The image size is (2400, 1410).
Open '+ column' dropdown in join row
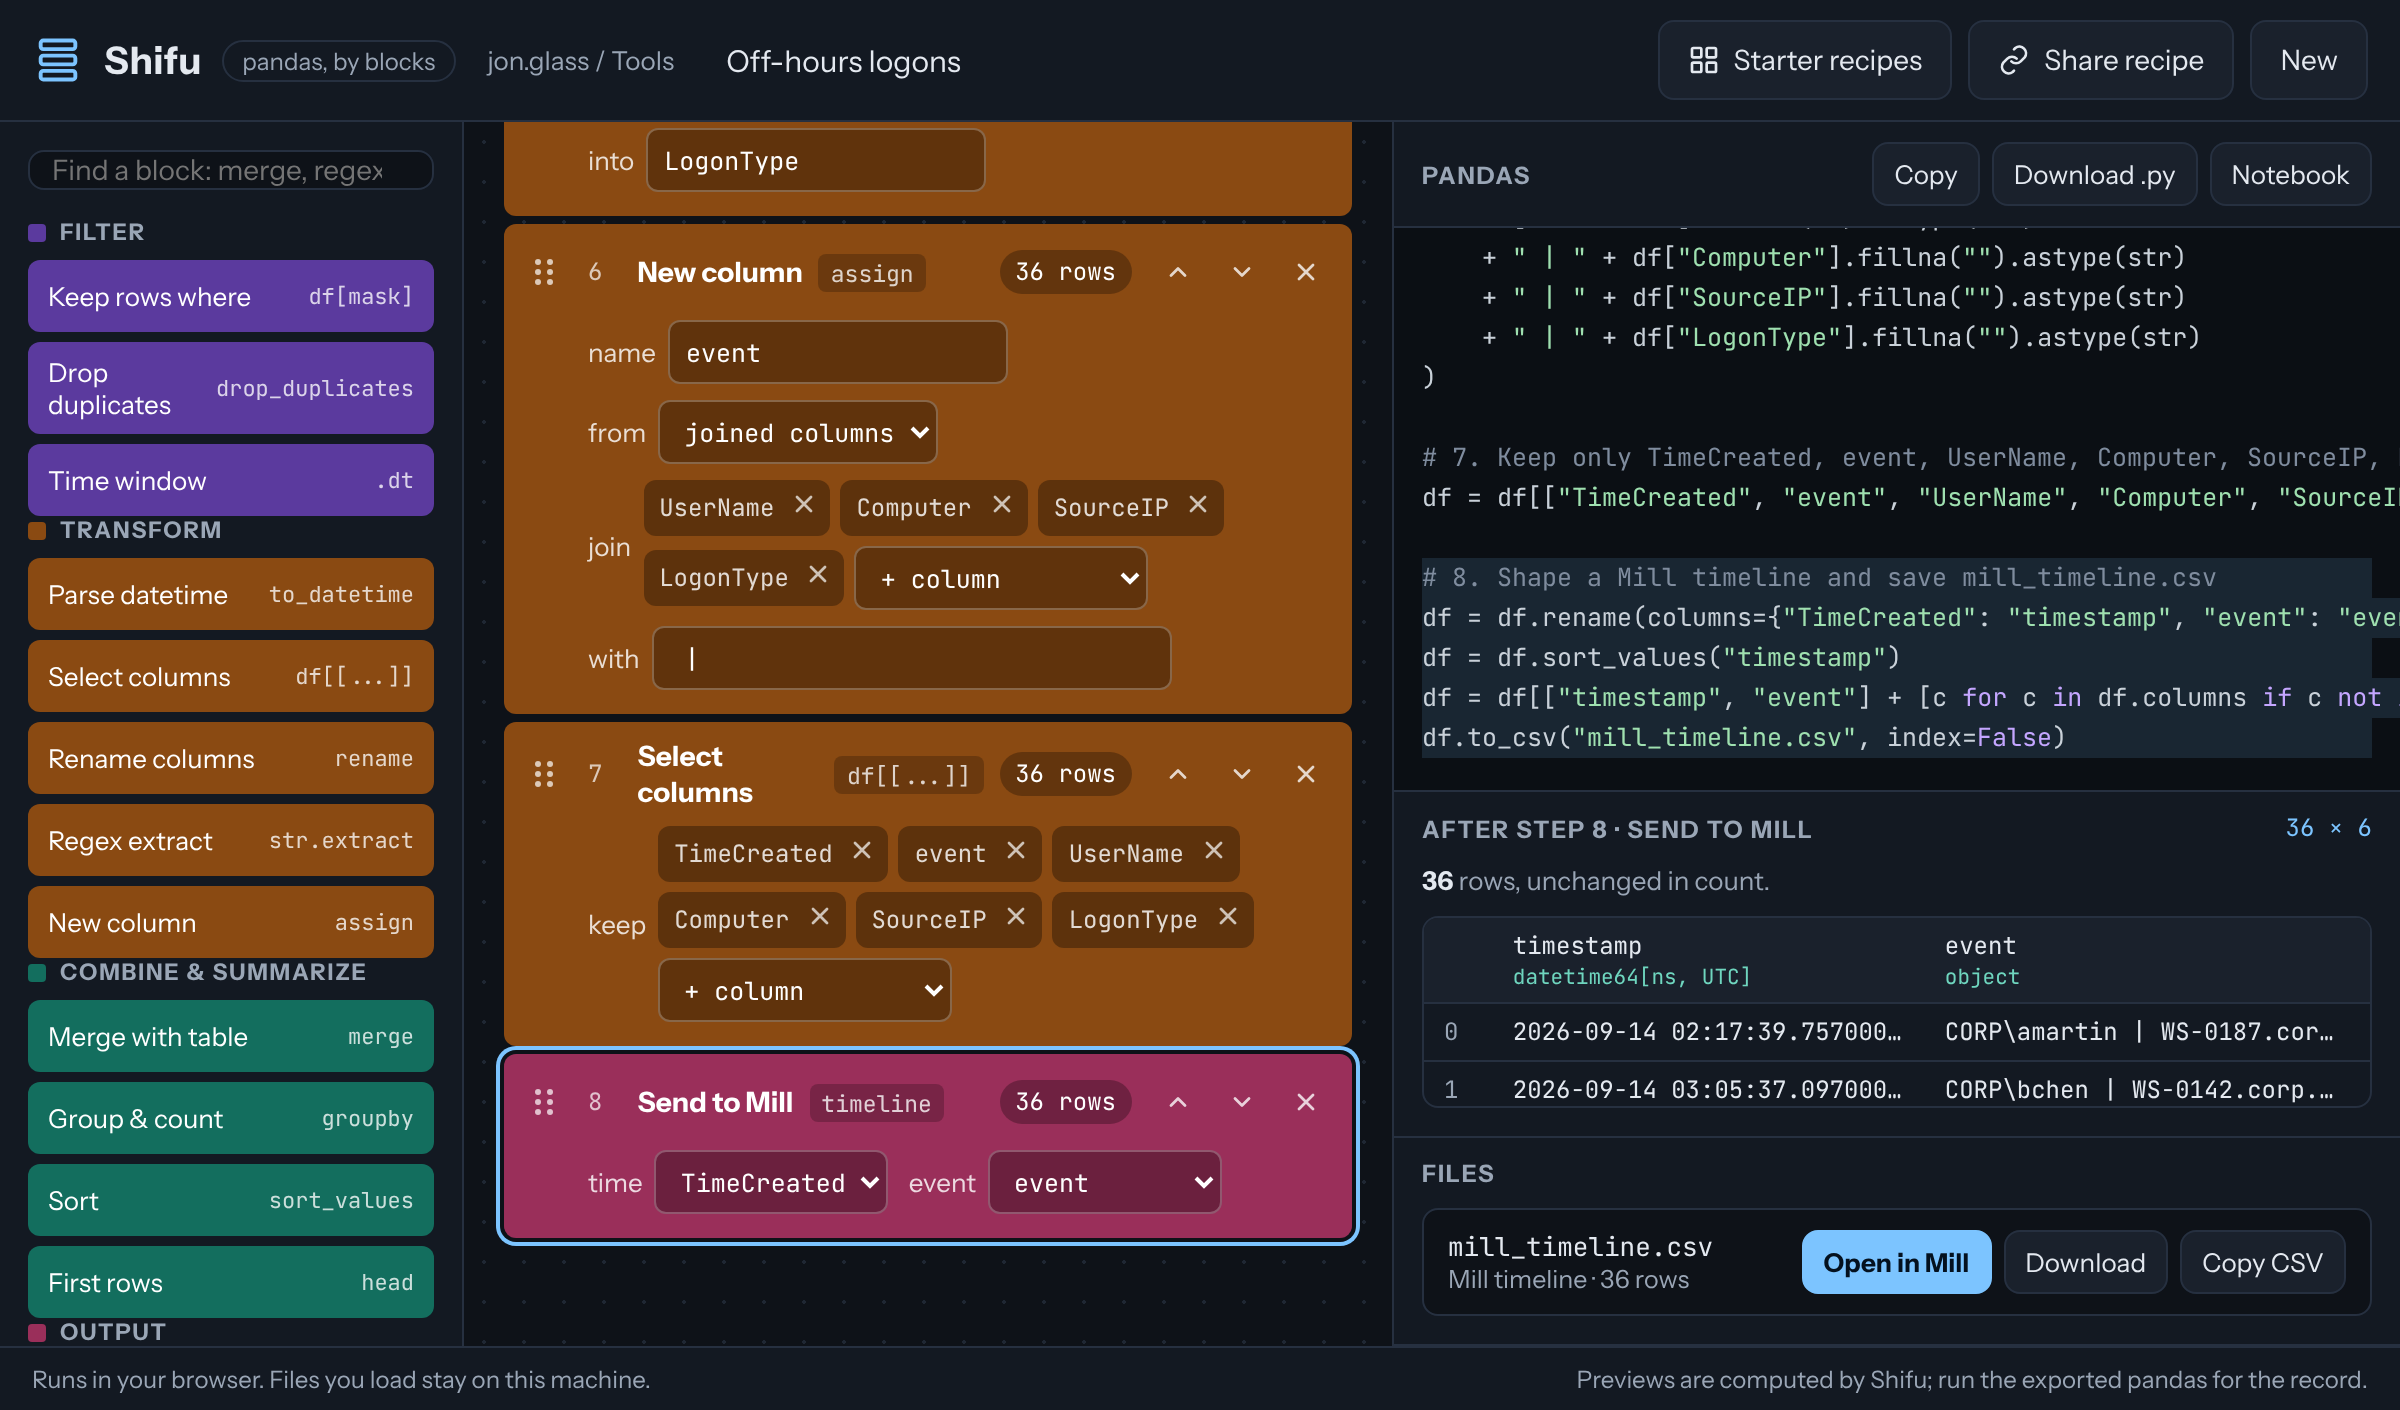[1001, 579]
